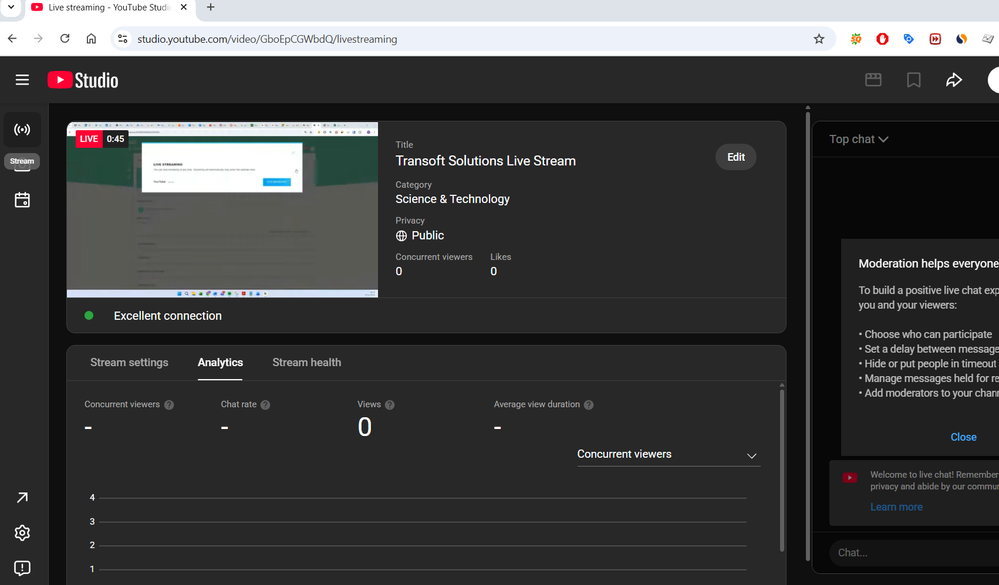Select the Stream icon in the sidebar
Image resolution: width=999 pixels, height=585 pixels.
pyautogui.click(x=22, y=130)
